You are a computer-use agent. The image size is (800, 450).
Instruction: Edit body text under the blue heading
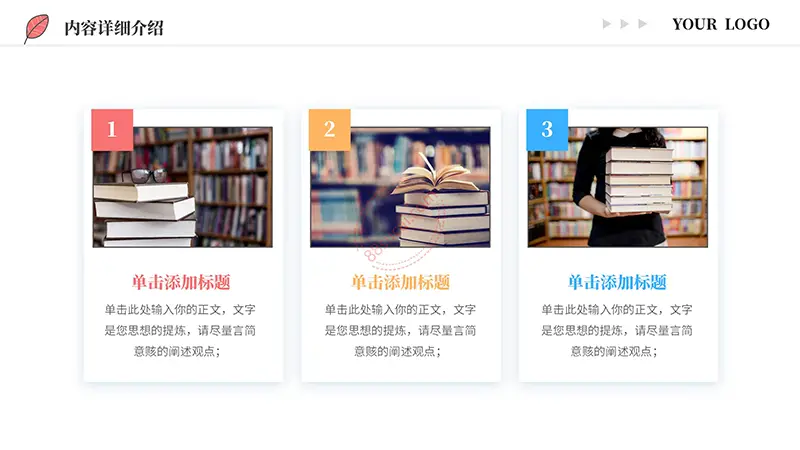(617, 331)
